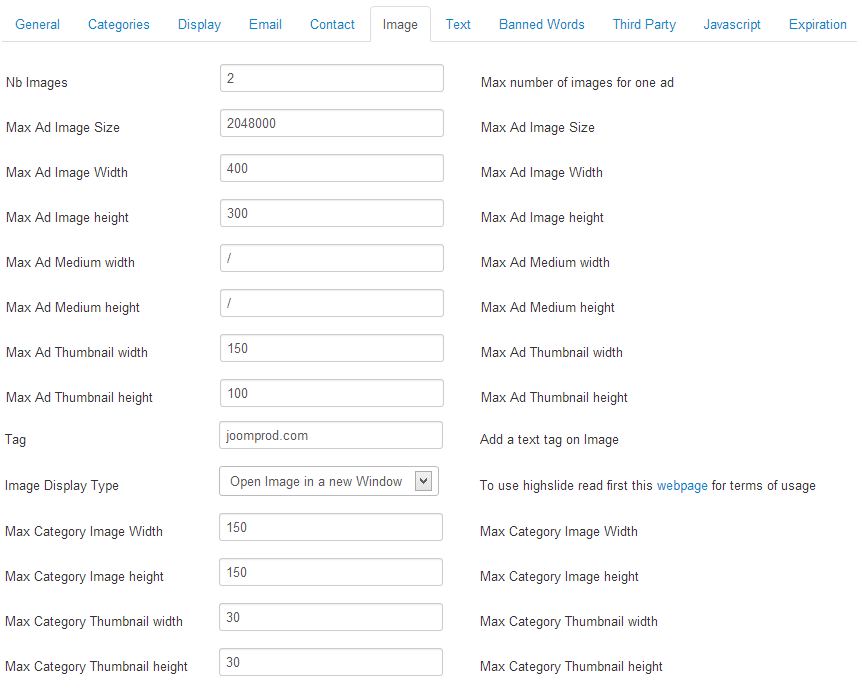Image resolution: width=862 pixels, height=696 pixels.
Task: Follow the highslide webpage link
Action: [682, 486]
